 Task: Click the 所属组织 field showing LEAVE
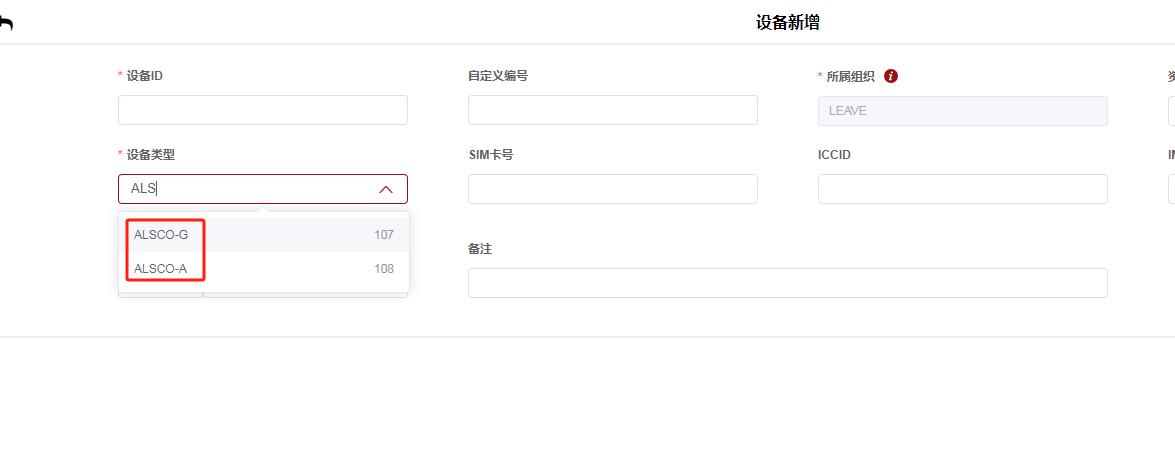(962, 110)
